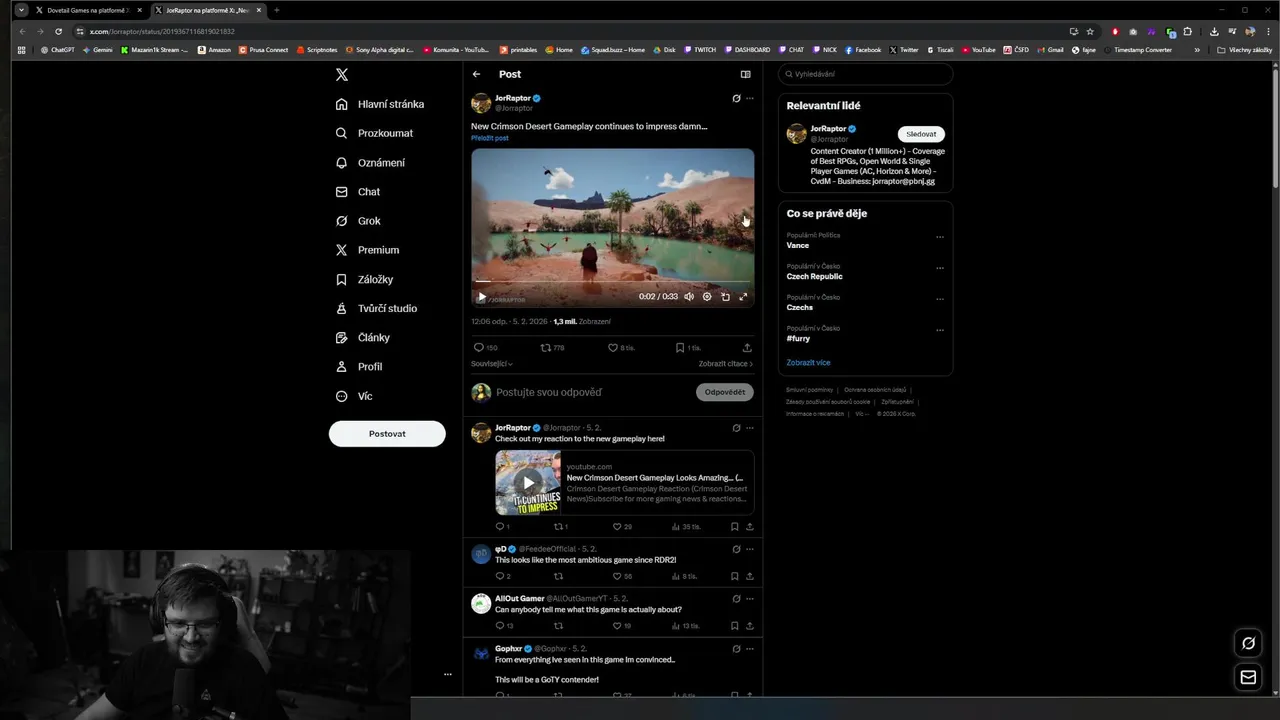Repost the main post (778)

tap(545, 348)
